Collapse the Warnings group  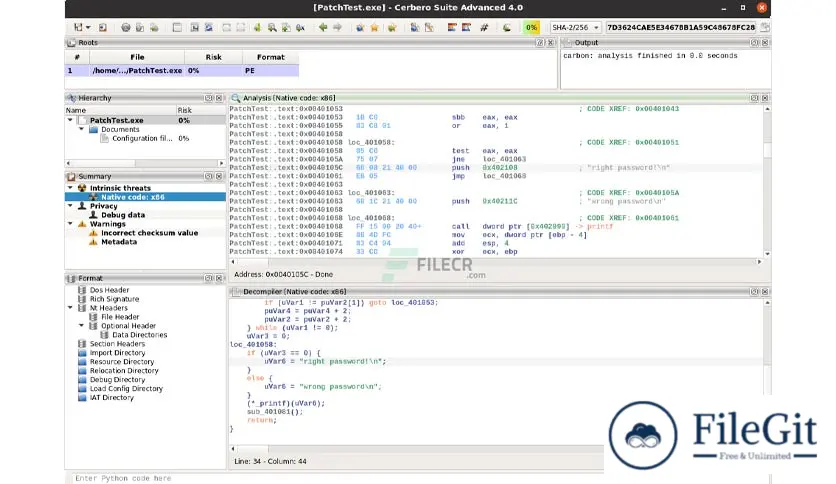click(70, 224)
